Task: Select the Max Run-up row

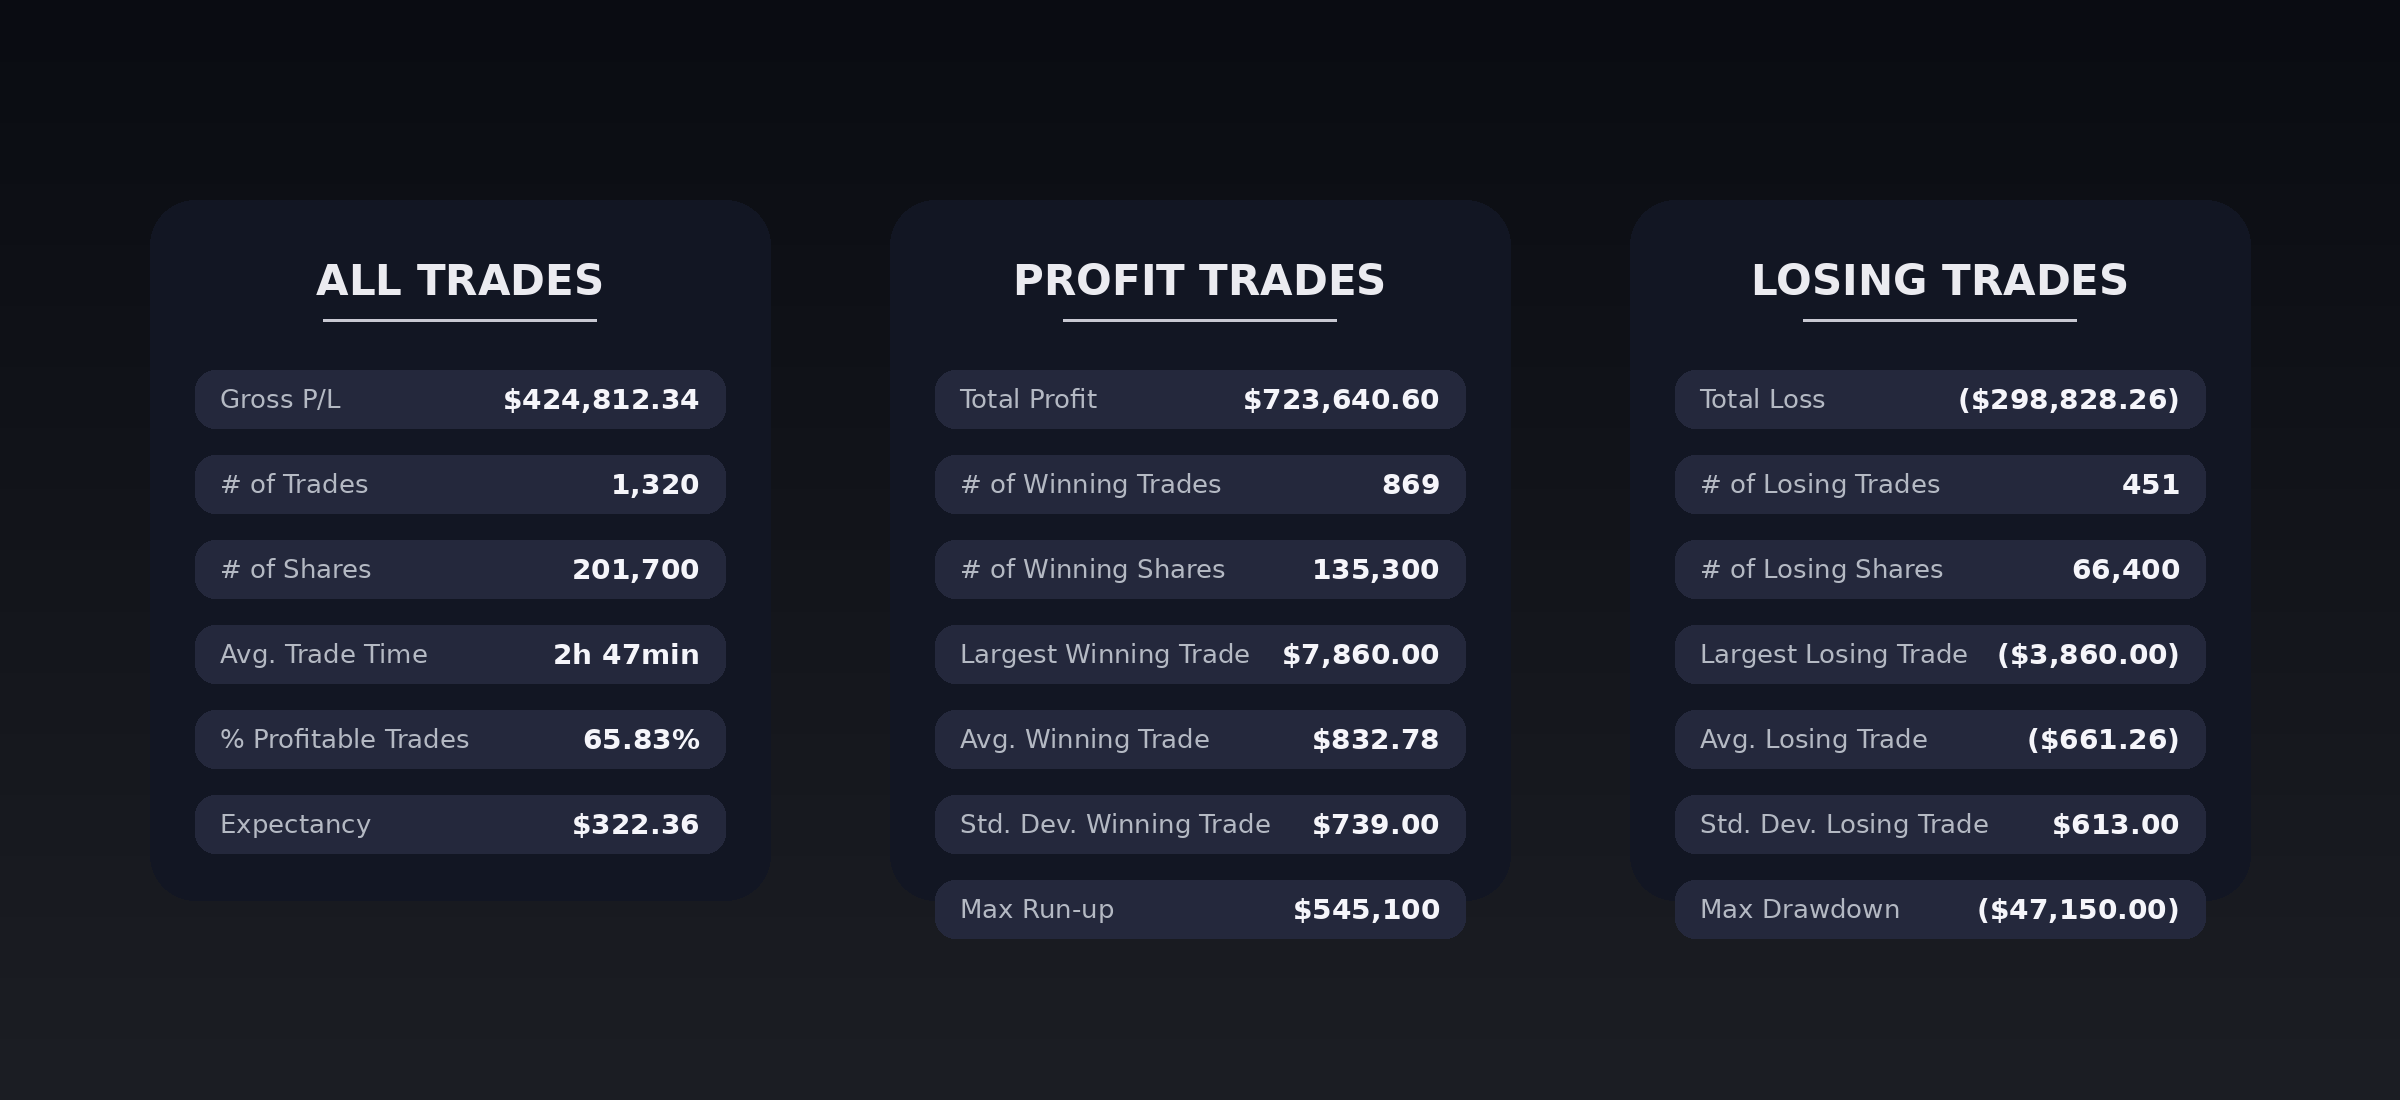Action: [x=1200, y=910]
